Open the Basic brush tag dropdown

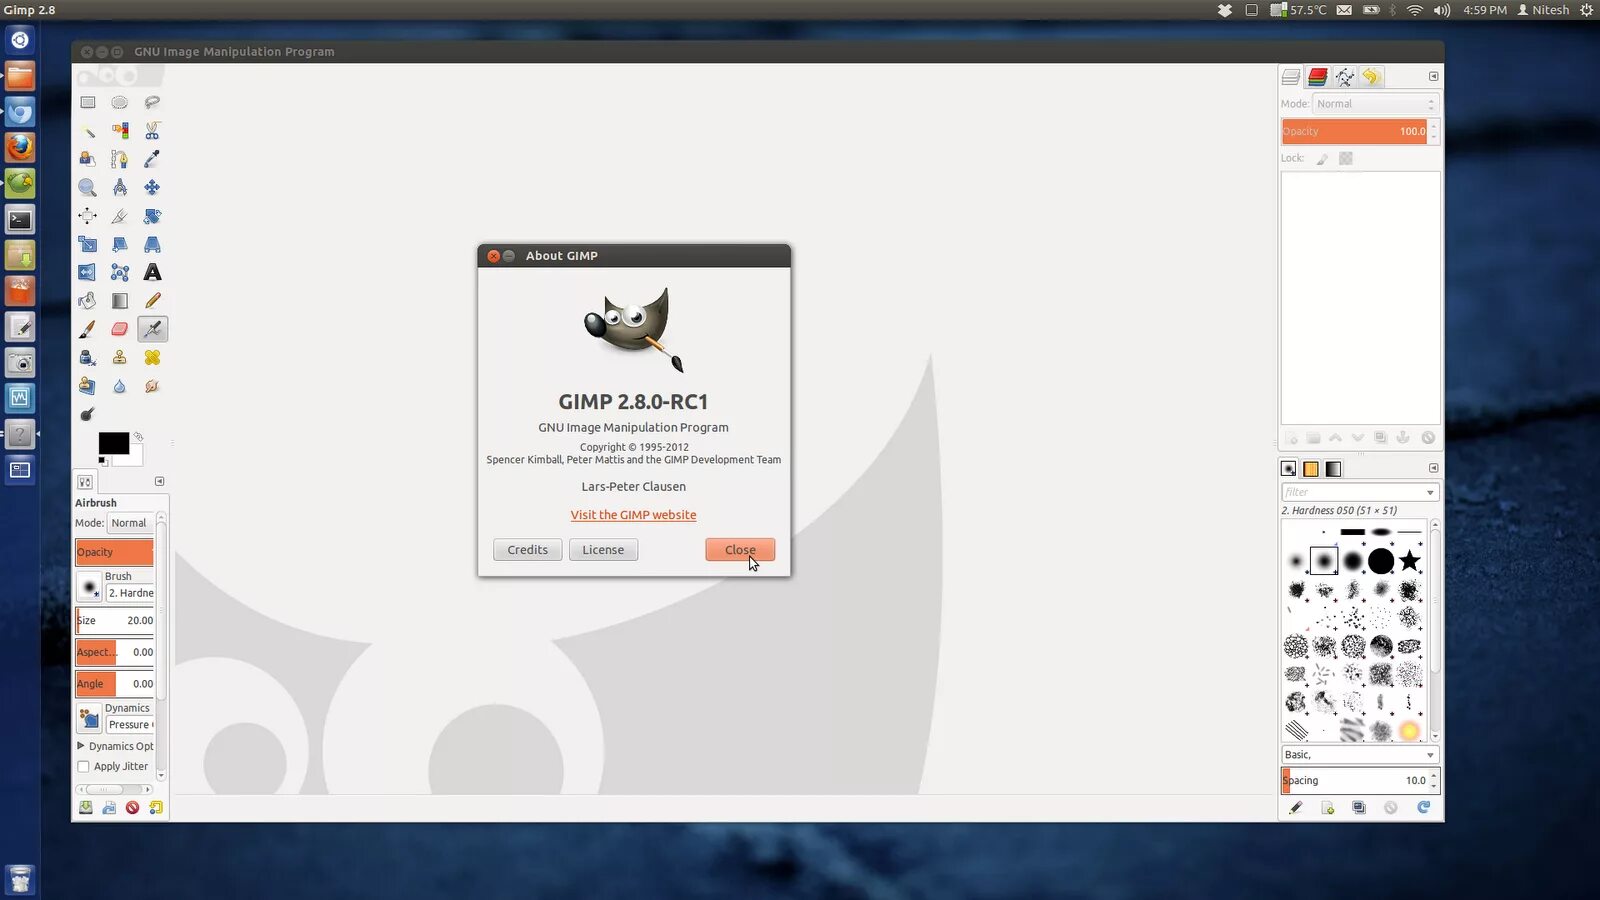click(x=1360, y=755)
